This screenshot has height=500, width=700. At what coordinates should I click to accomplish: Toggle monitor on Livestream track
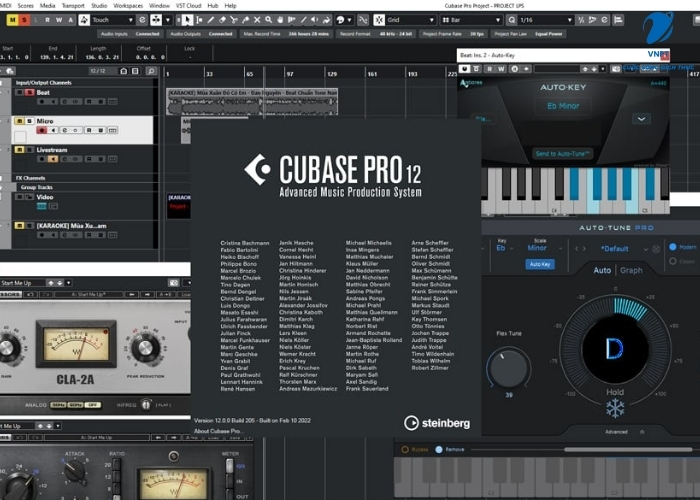point(53,159)
